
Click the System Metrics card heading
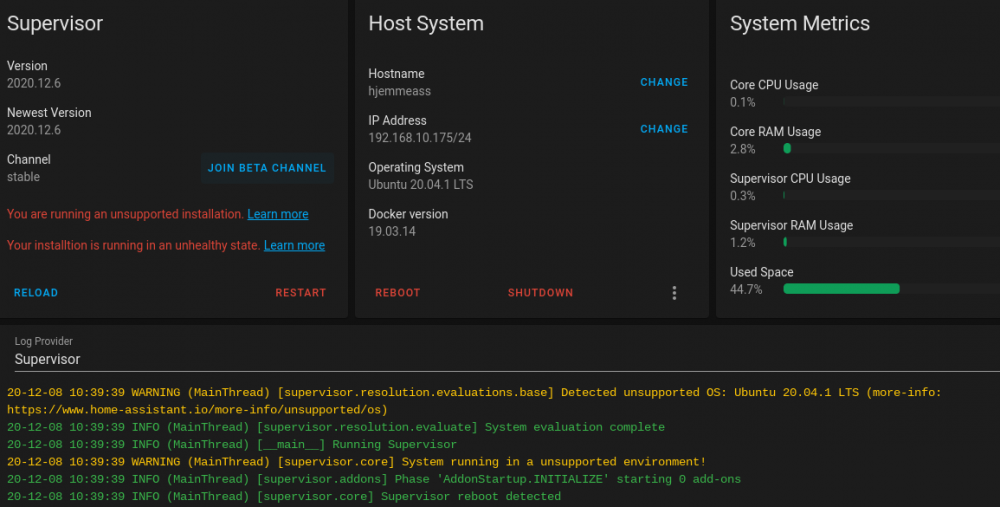tap(800, 23)
